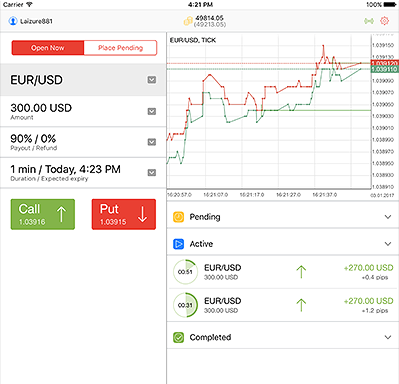Tap the 00:51 countdown timer circle
Viewport: 399px width, 384px height.
pos(185,272)
